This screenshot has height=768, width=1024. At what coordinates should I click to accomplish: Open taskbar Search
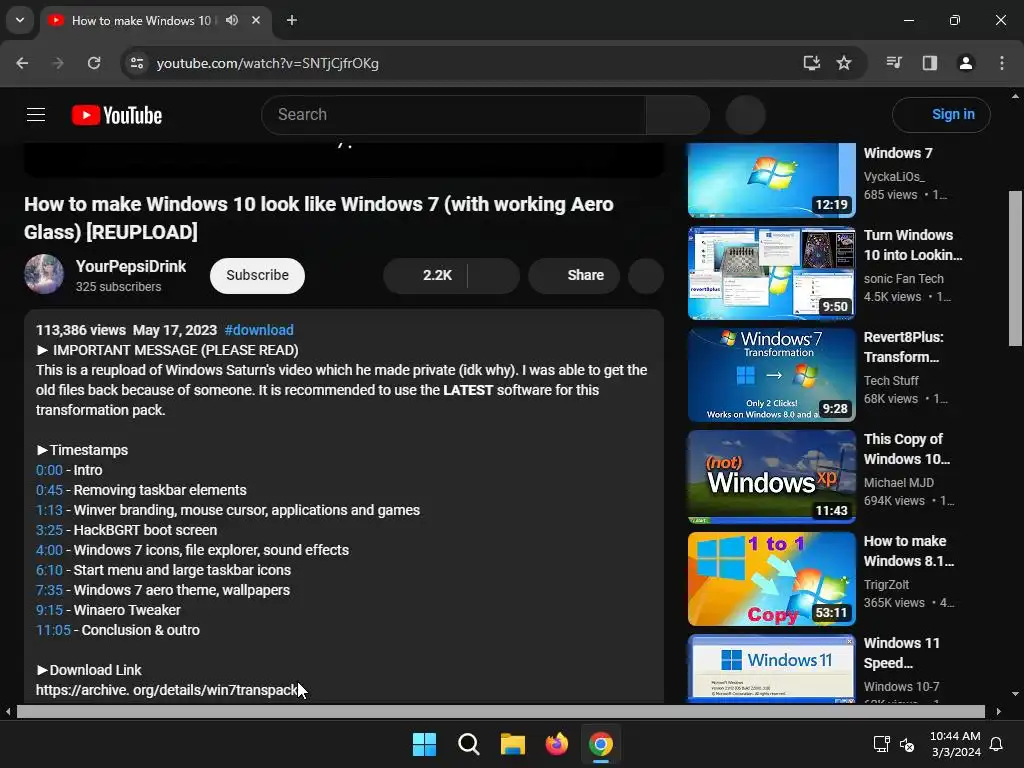coord(469,744)
